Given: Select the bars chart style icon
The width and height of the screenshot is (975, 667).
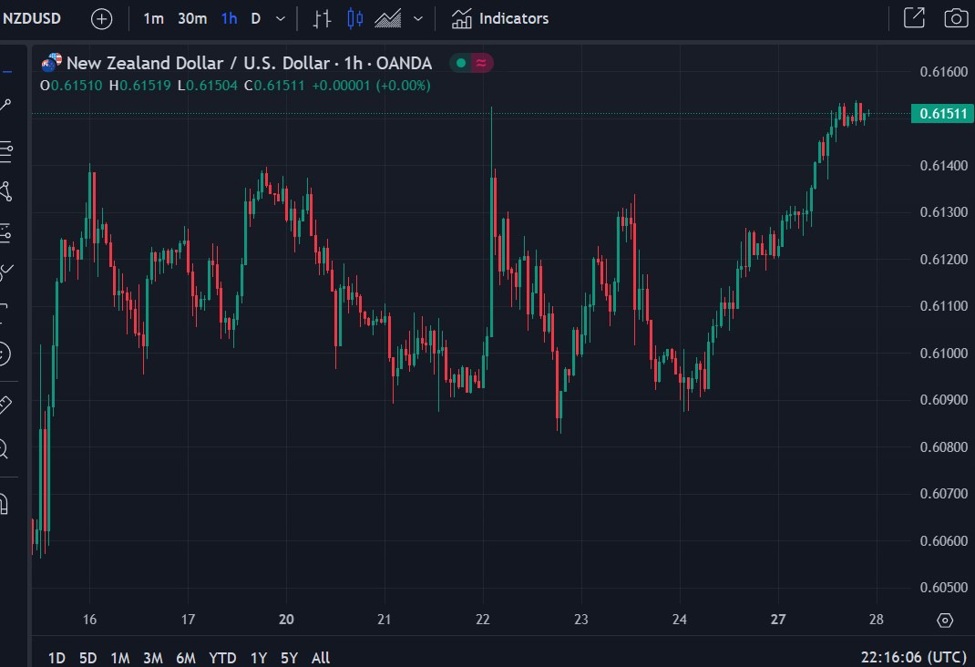Looking at the screenshot, I should point(321,19).
